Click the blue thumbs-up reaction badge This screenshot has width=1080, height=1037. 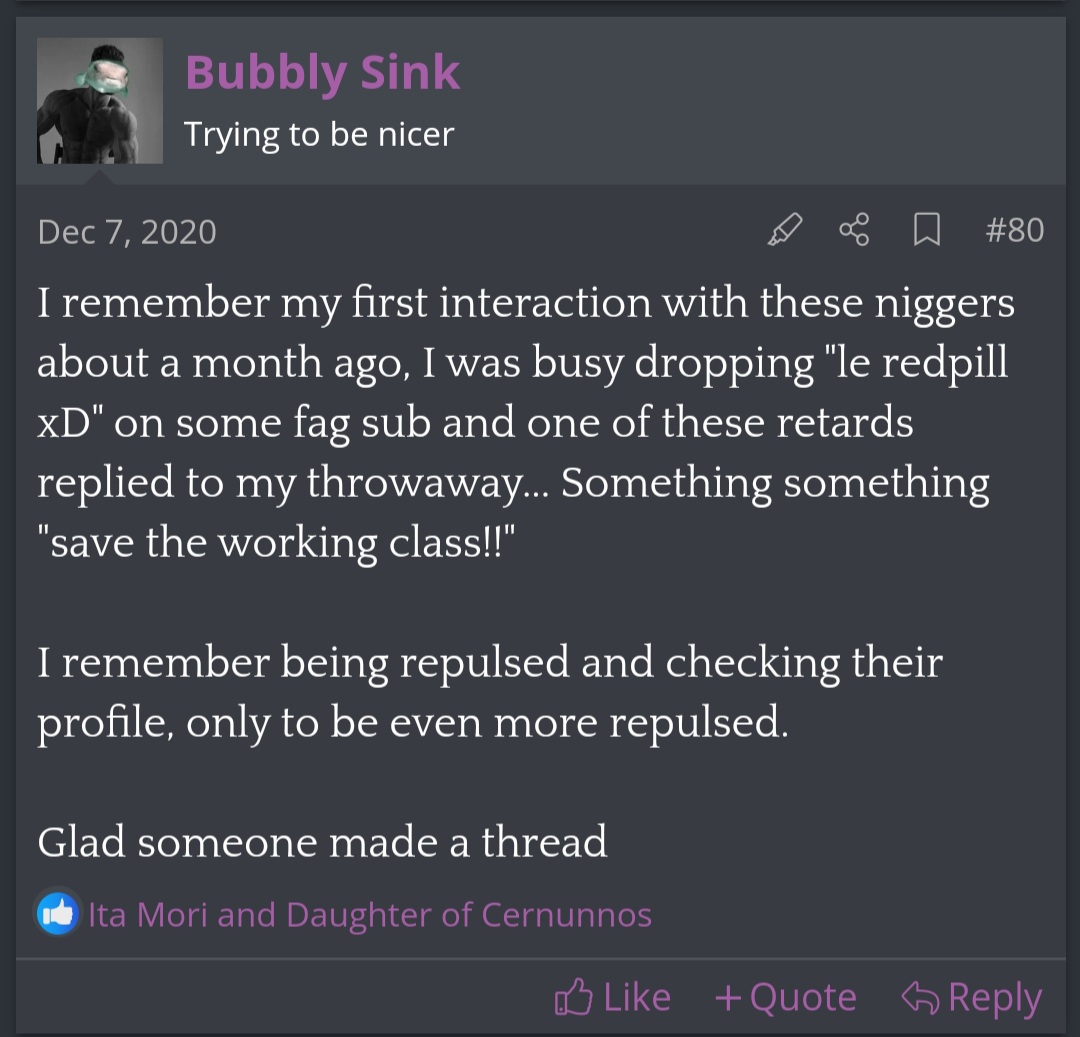58,914
